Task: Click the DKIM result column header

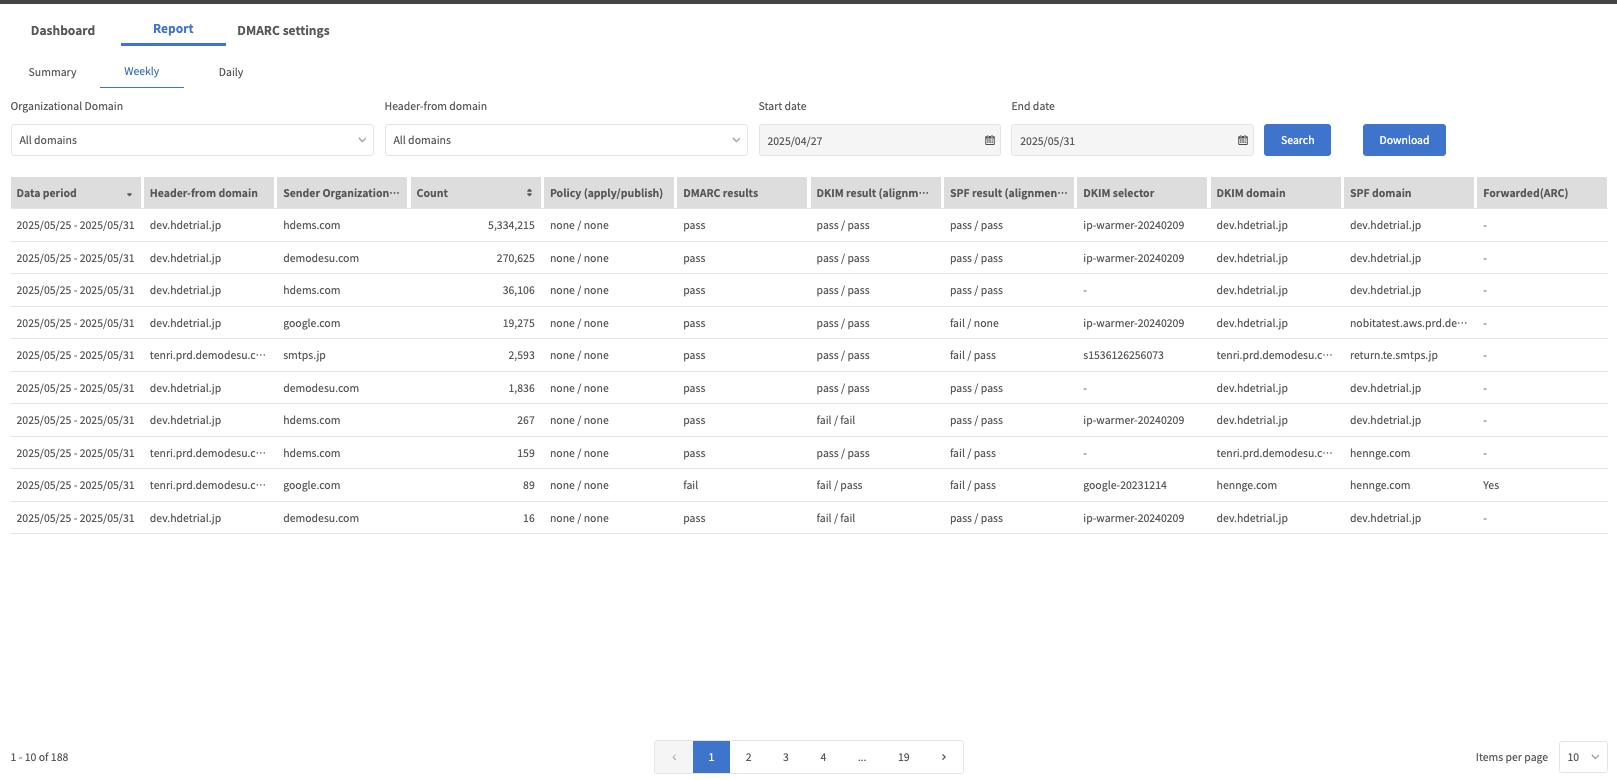Action: (x=875, y=193)
